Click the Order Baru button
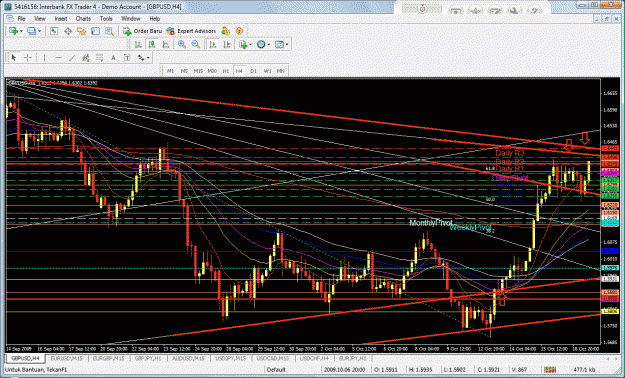Screen dimensions: 625x378 (143, 31)
